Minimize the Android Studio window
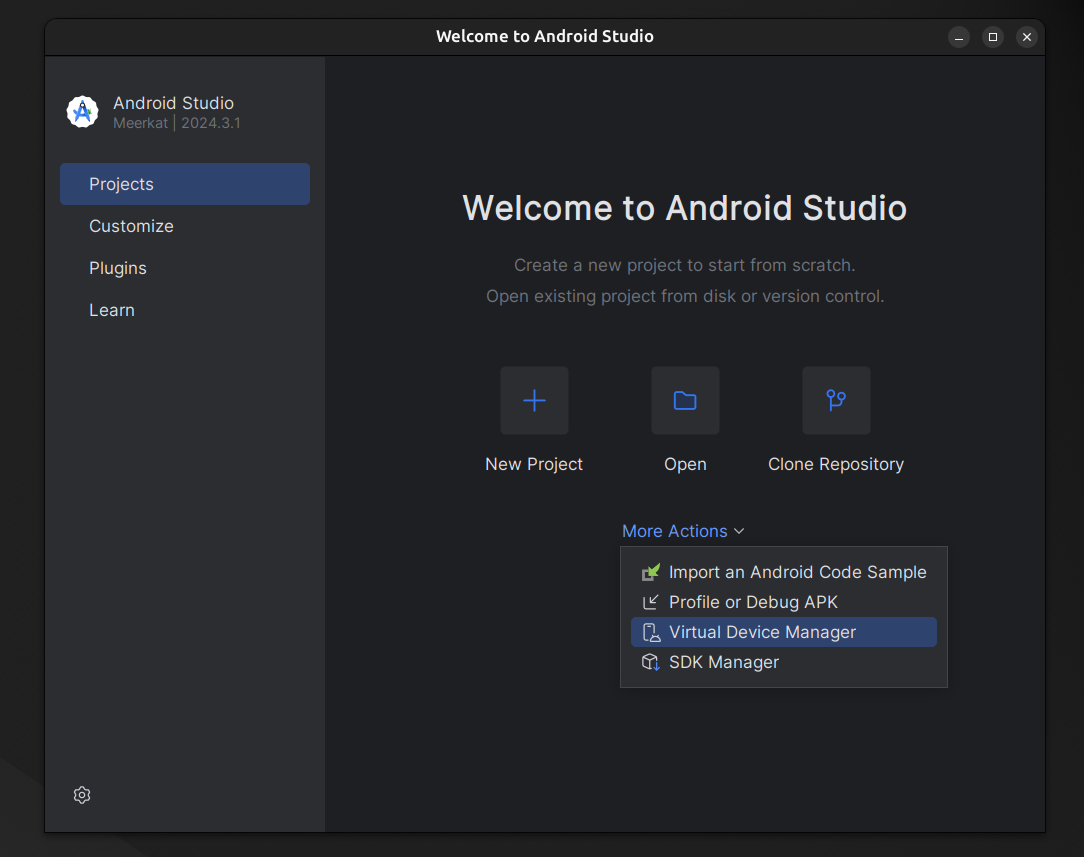1084x857 pixels. pyautogui.click(x=959, y=37)
